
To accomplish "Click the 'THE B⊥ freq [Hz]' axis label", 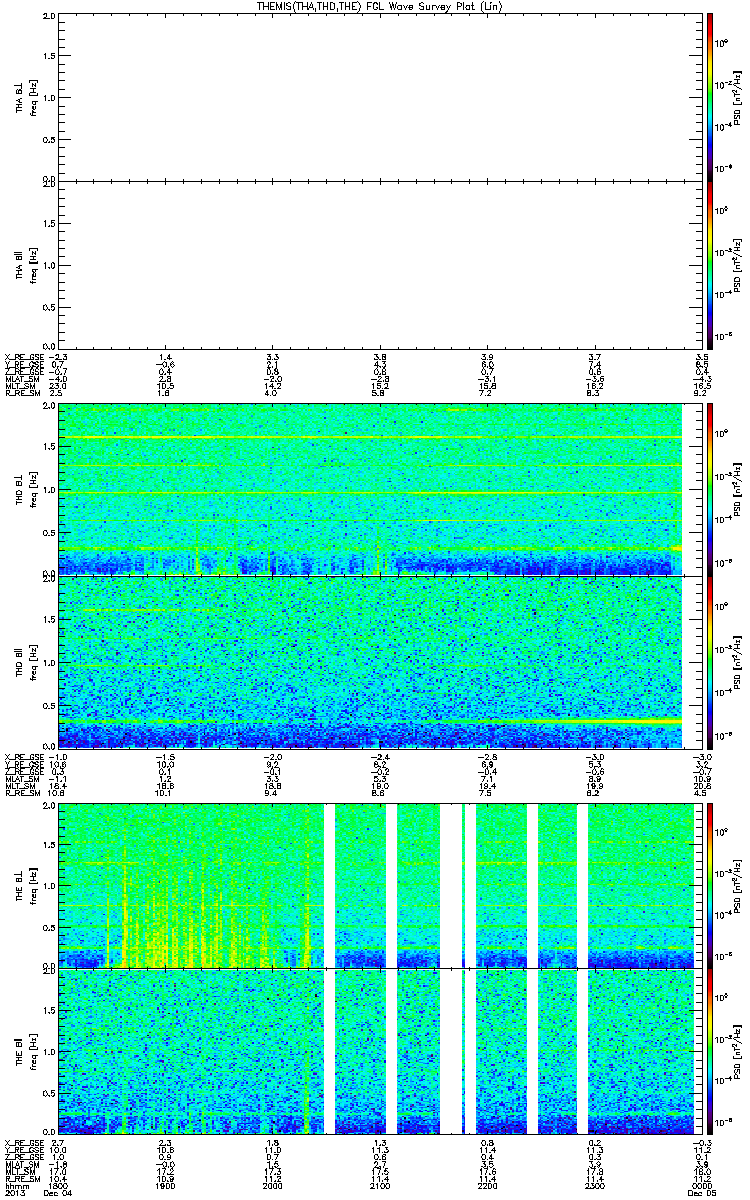I will [x=24, y=884].
